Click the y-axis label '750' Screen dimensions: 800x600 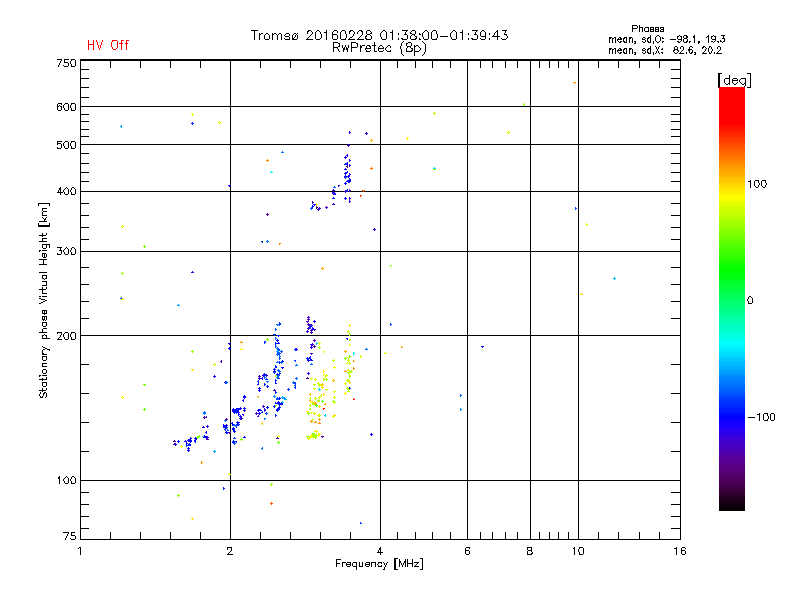click(66, 63)
